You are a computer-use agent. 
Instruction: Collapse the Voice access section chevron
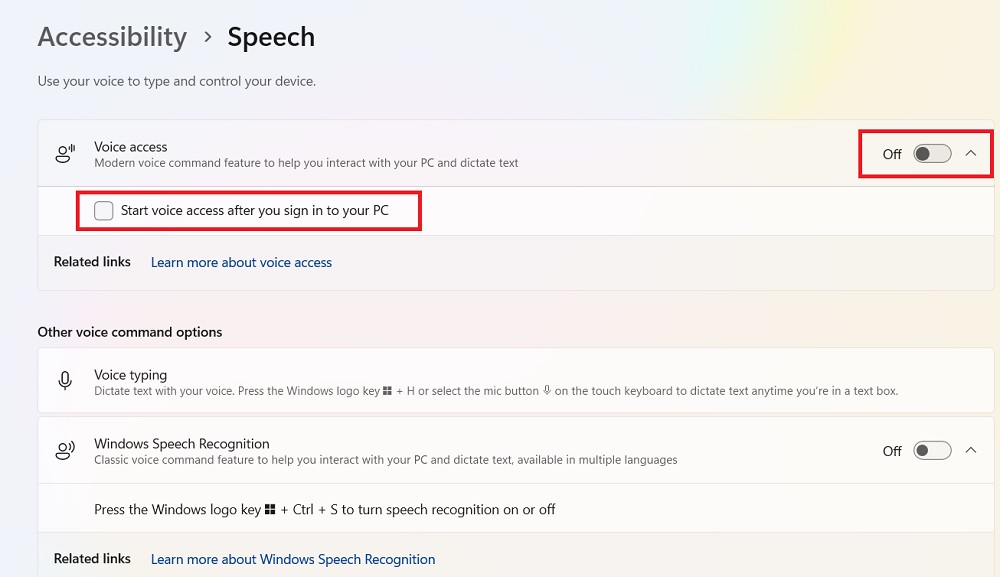pyautogui.click(x=970, y=153)
